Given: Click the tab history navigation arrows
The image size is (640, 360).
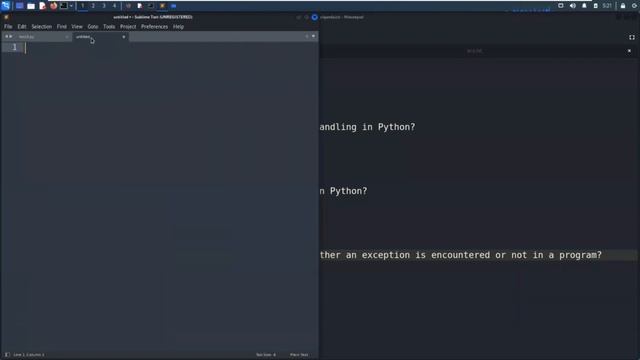Looking at the screenshot, I should (8, 37).
